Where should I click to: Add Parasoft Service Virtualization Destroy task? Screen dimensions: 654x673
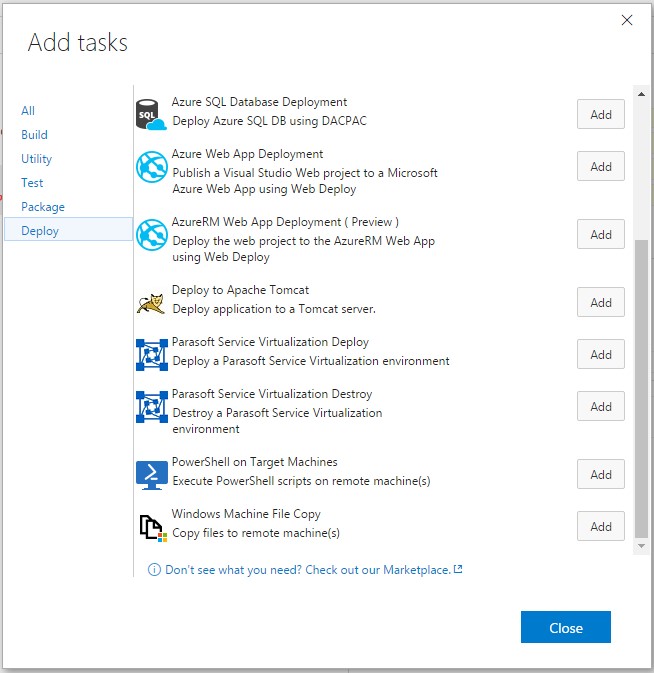[600, 406]
